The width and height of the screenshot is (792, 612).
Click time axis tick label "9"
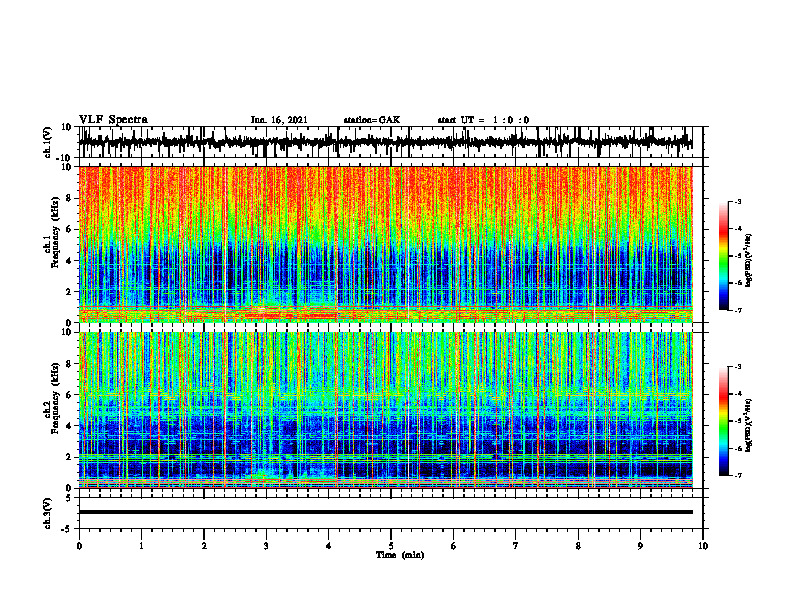(x=640, y=546)
